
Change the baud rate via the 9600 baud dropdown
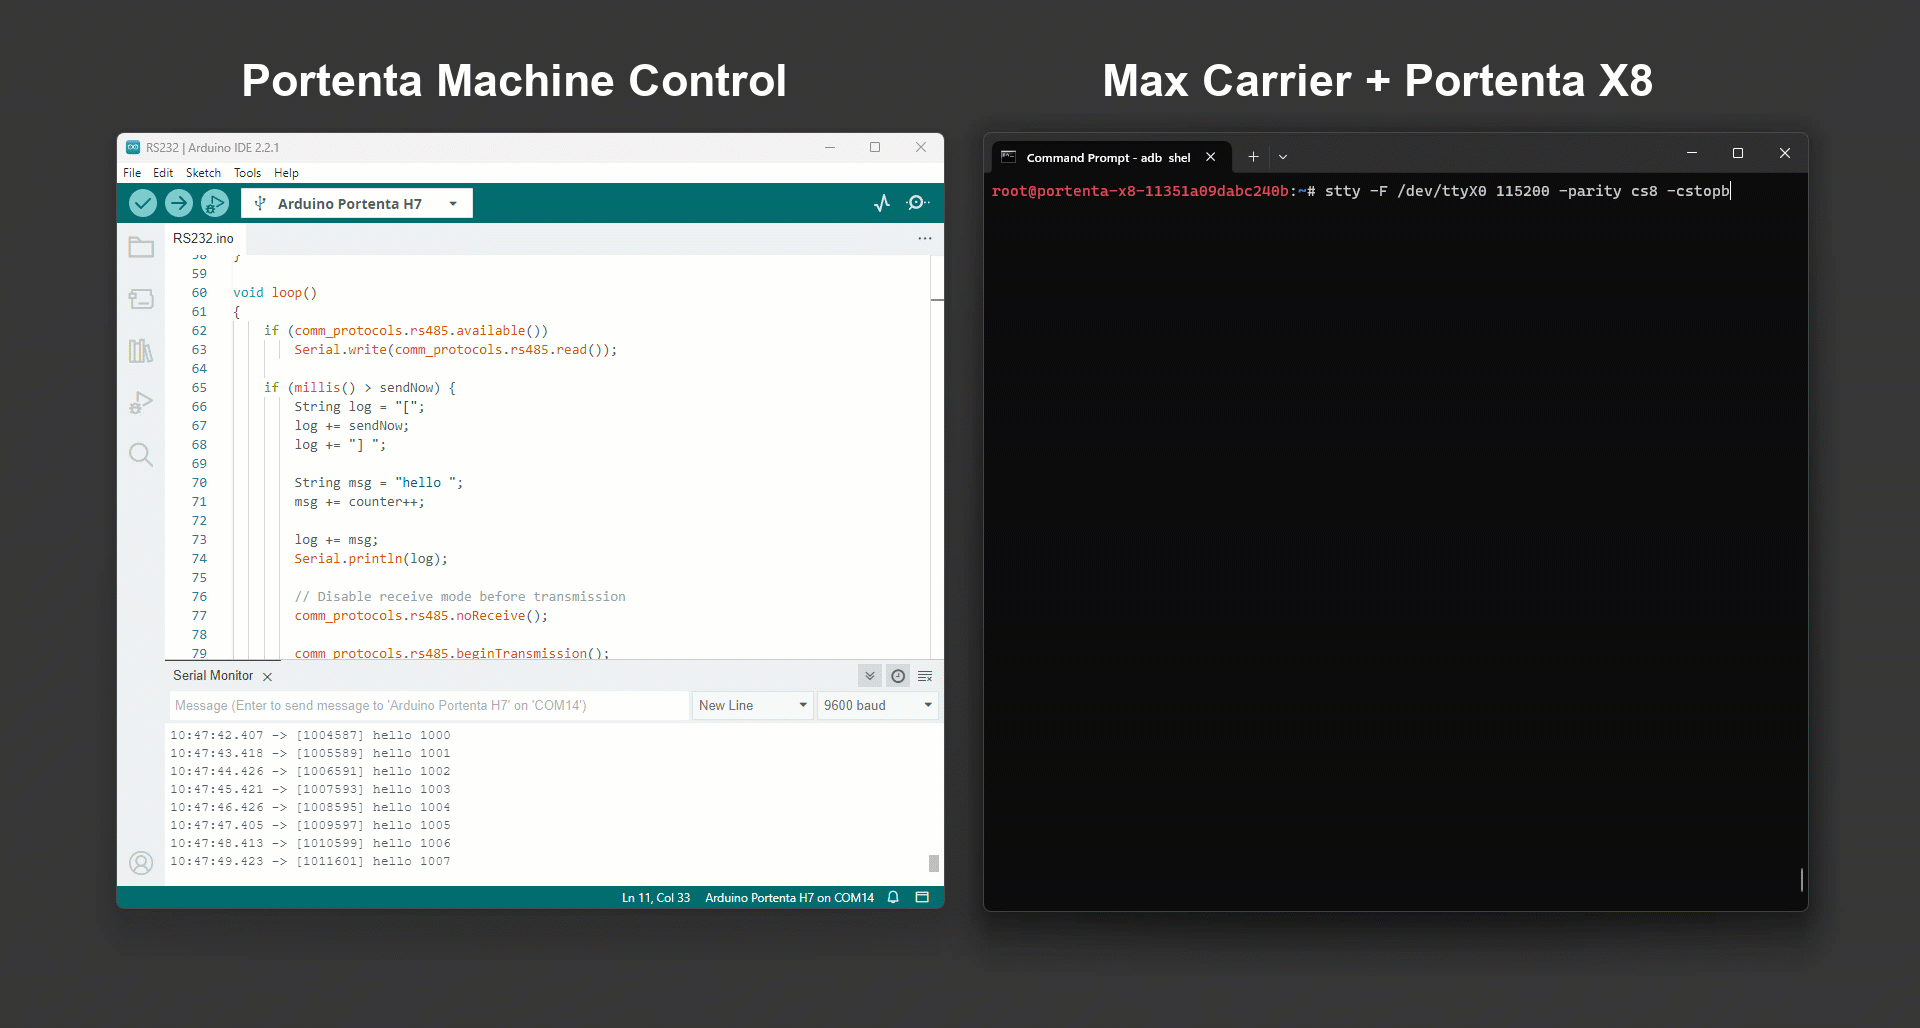[877, 705]
